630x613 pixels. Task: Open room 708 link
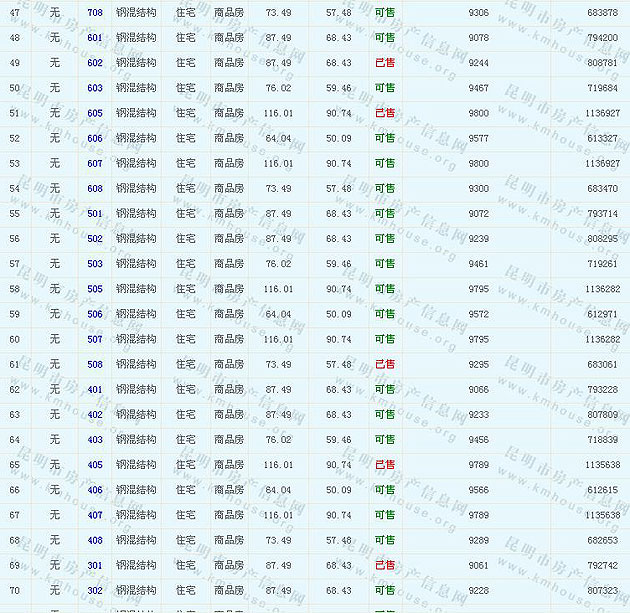coord(95,13)
